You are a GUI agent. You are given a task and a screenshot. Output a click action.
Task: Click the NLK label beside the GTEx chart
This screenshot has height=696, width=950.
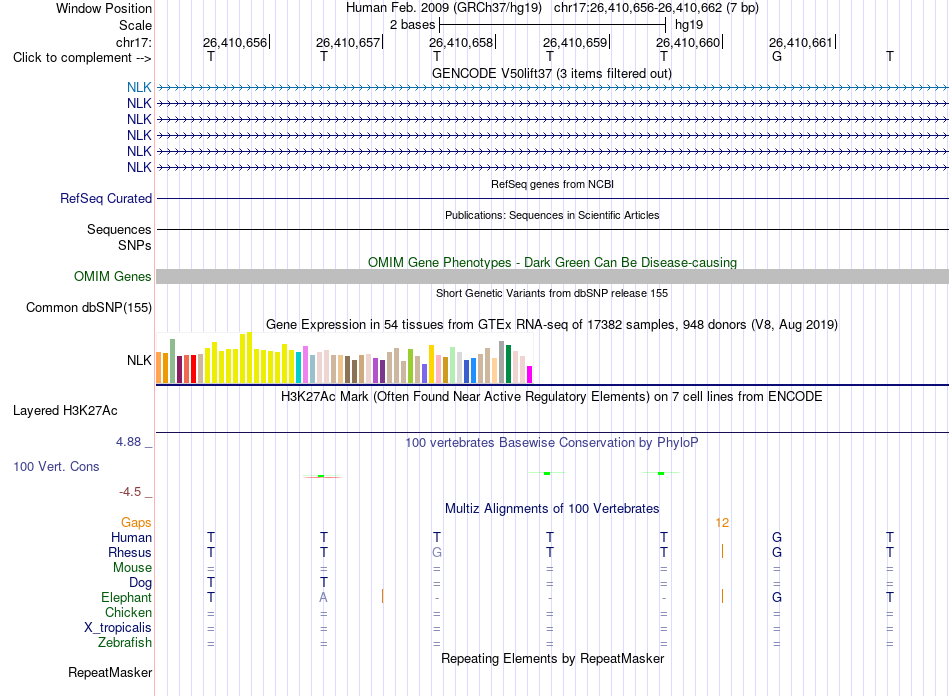click(x=139, y=360)
